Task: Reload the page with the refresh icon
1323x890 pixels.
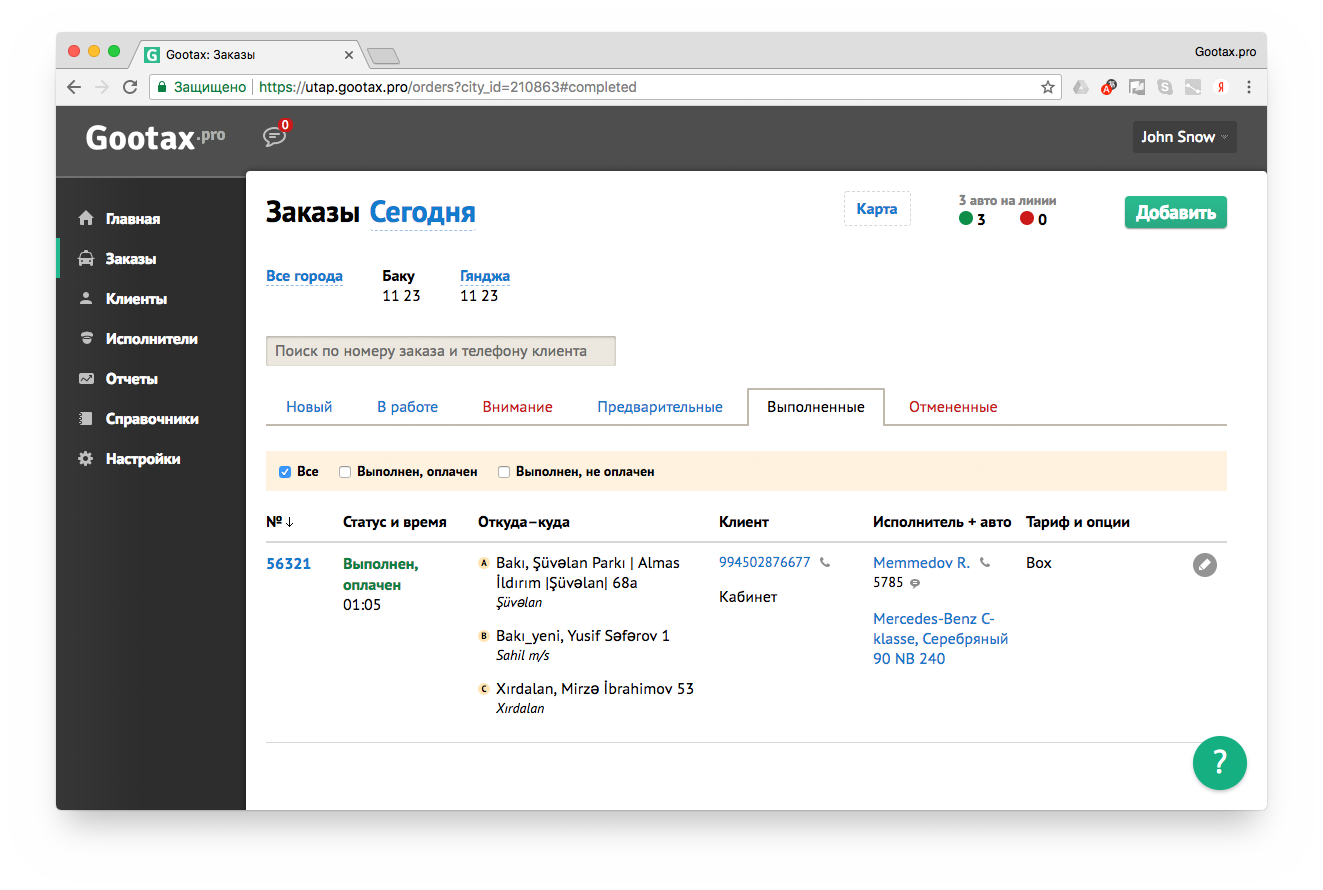Action: [130, 87]
